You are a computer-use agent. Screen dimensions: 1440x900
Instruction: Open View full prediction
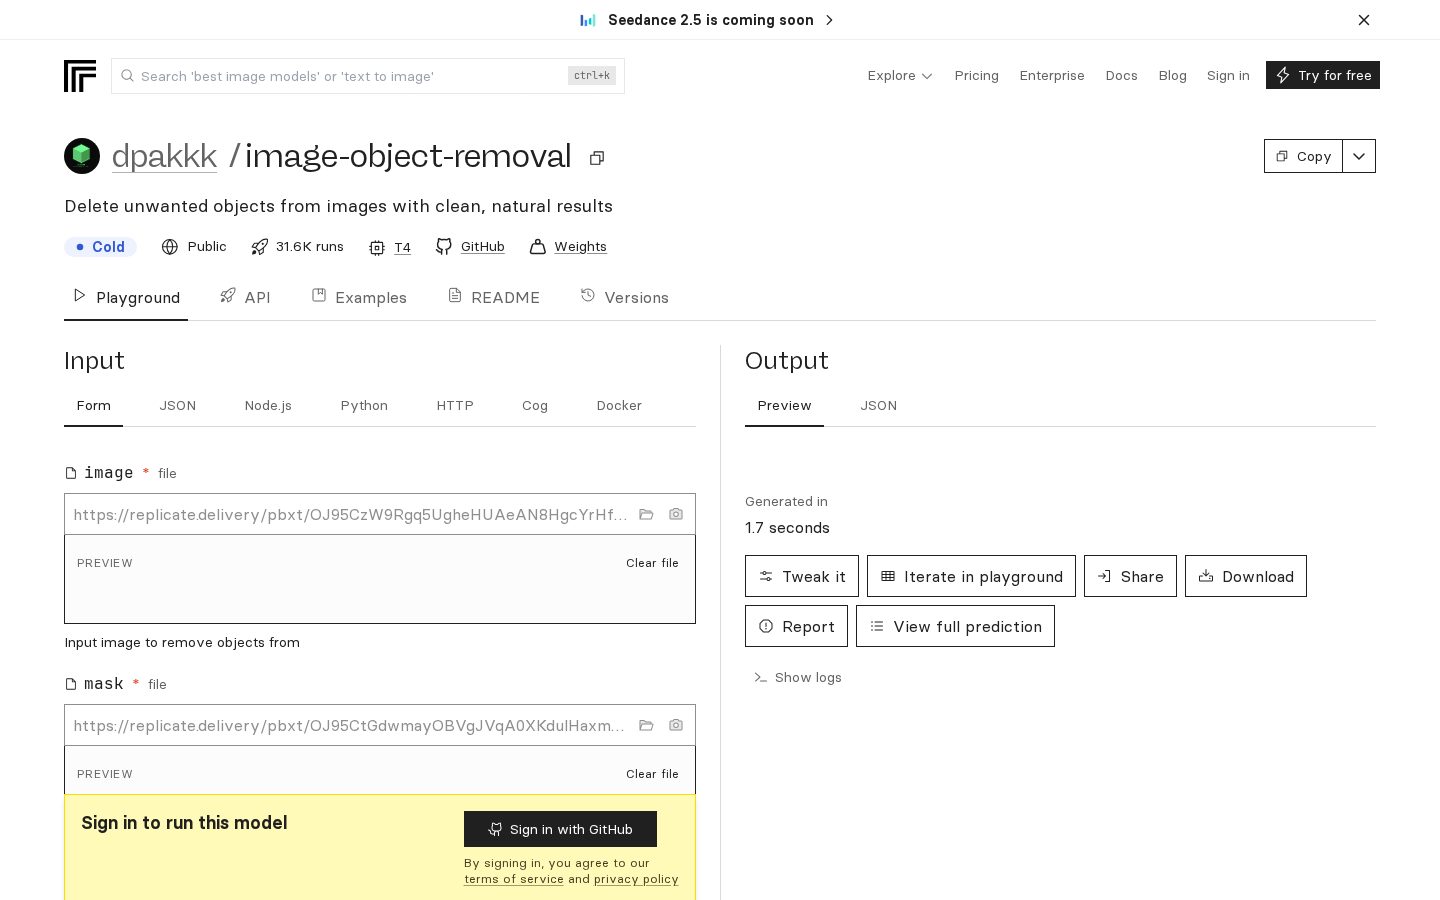[x=955, y=626]
